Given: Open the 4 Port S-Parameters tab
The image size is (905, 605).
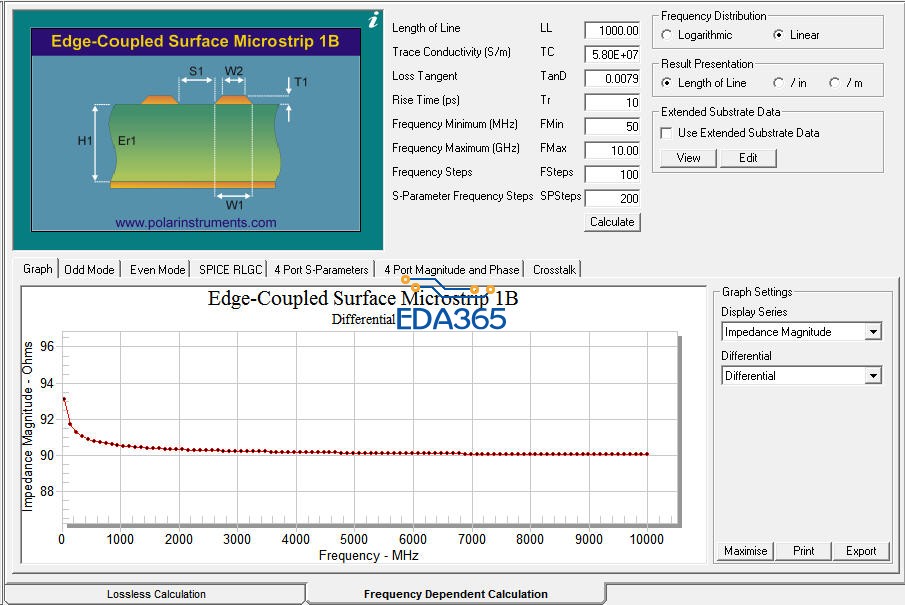Looking at the screenshot, I should (x=321, y=270).
